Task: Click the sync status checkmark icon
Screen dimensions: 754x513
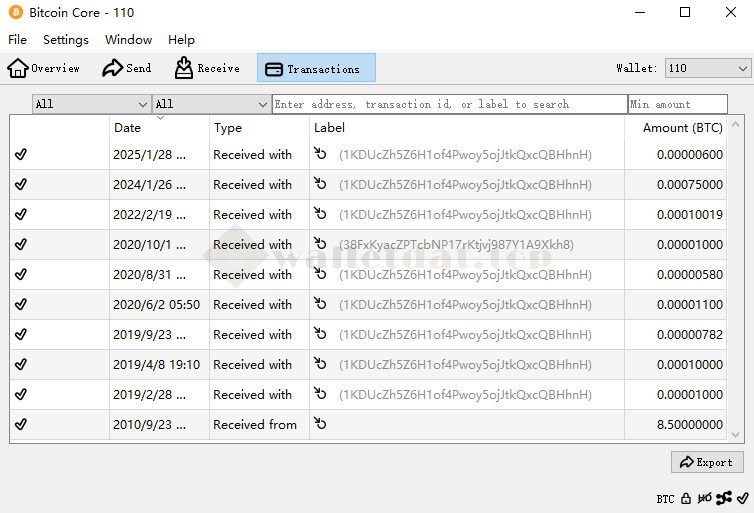Action: [742, 498]
